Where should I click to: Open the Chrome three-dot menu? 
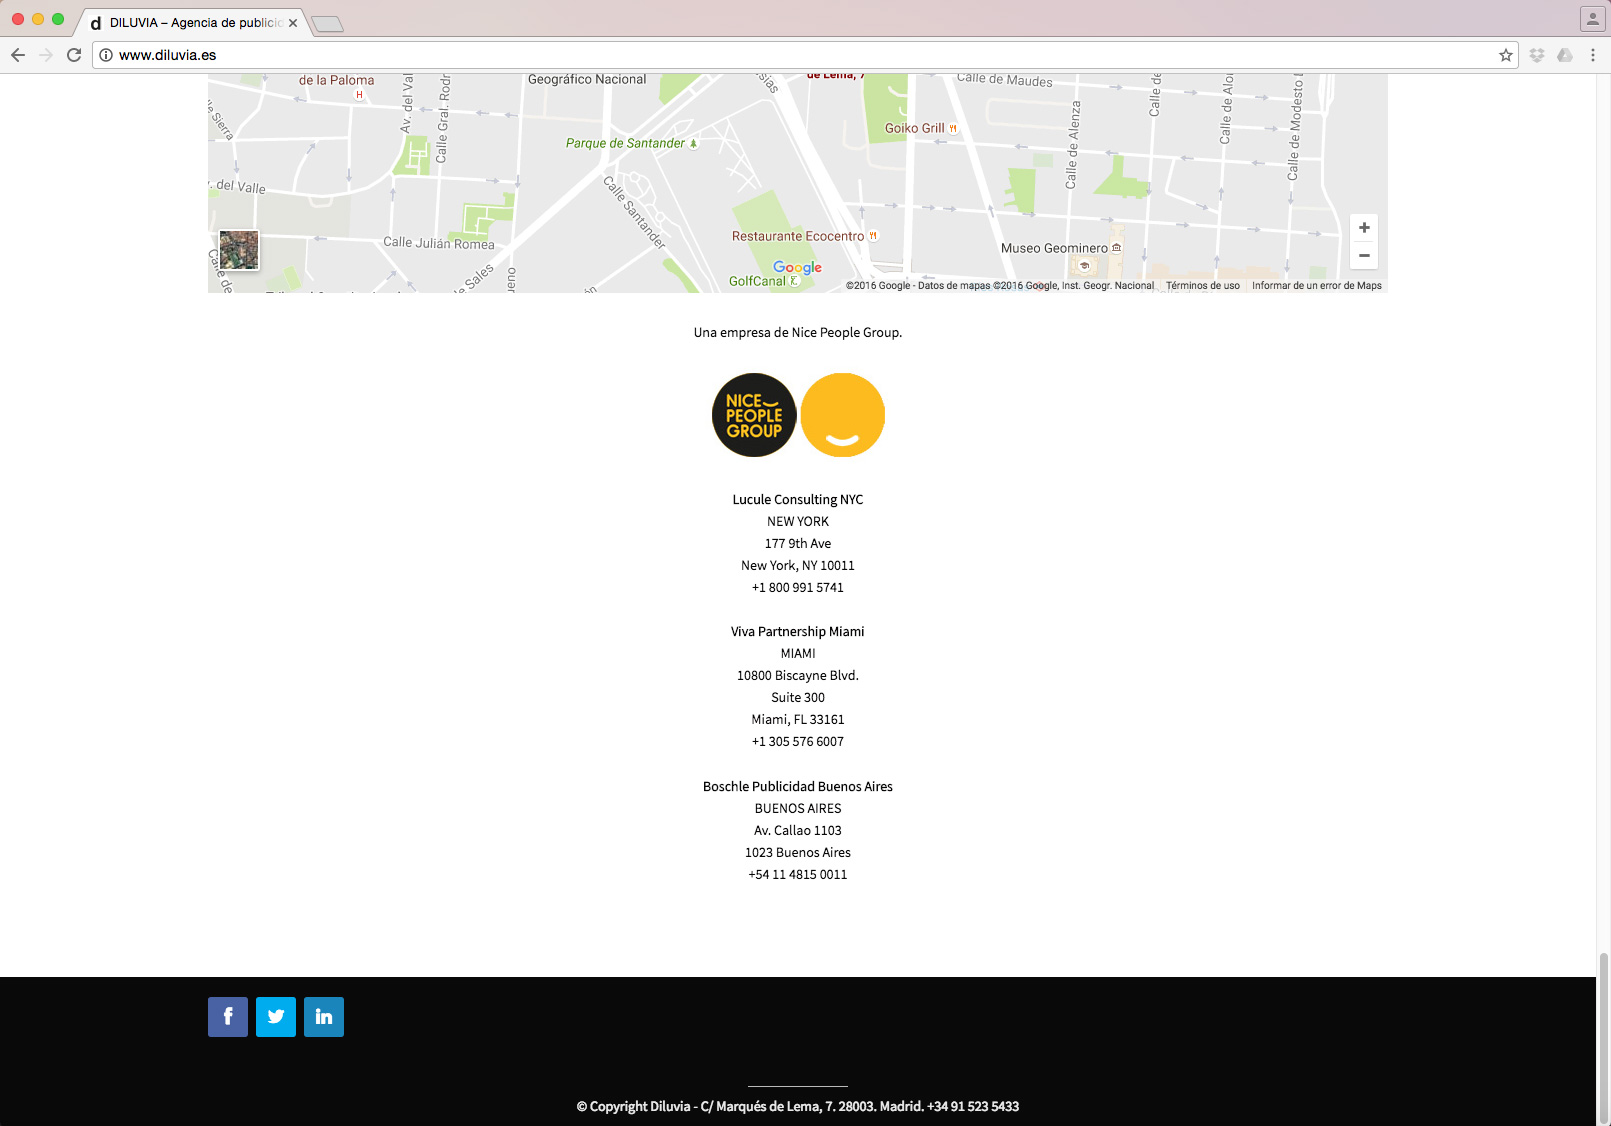(1593, 55)
